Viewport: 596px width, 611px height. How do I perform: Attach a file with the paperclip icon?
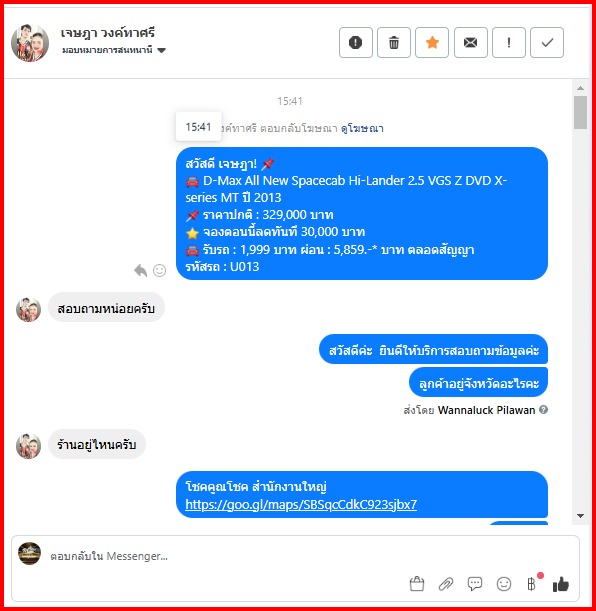446,584
